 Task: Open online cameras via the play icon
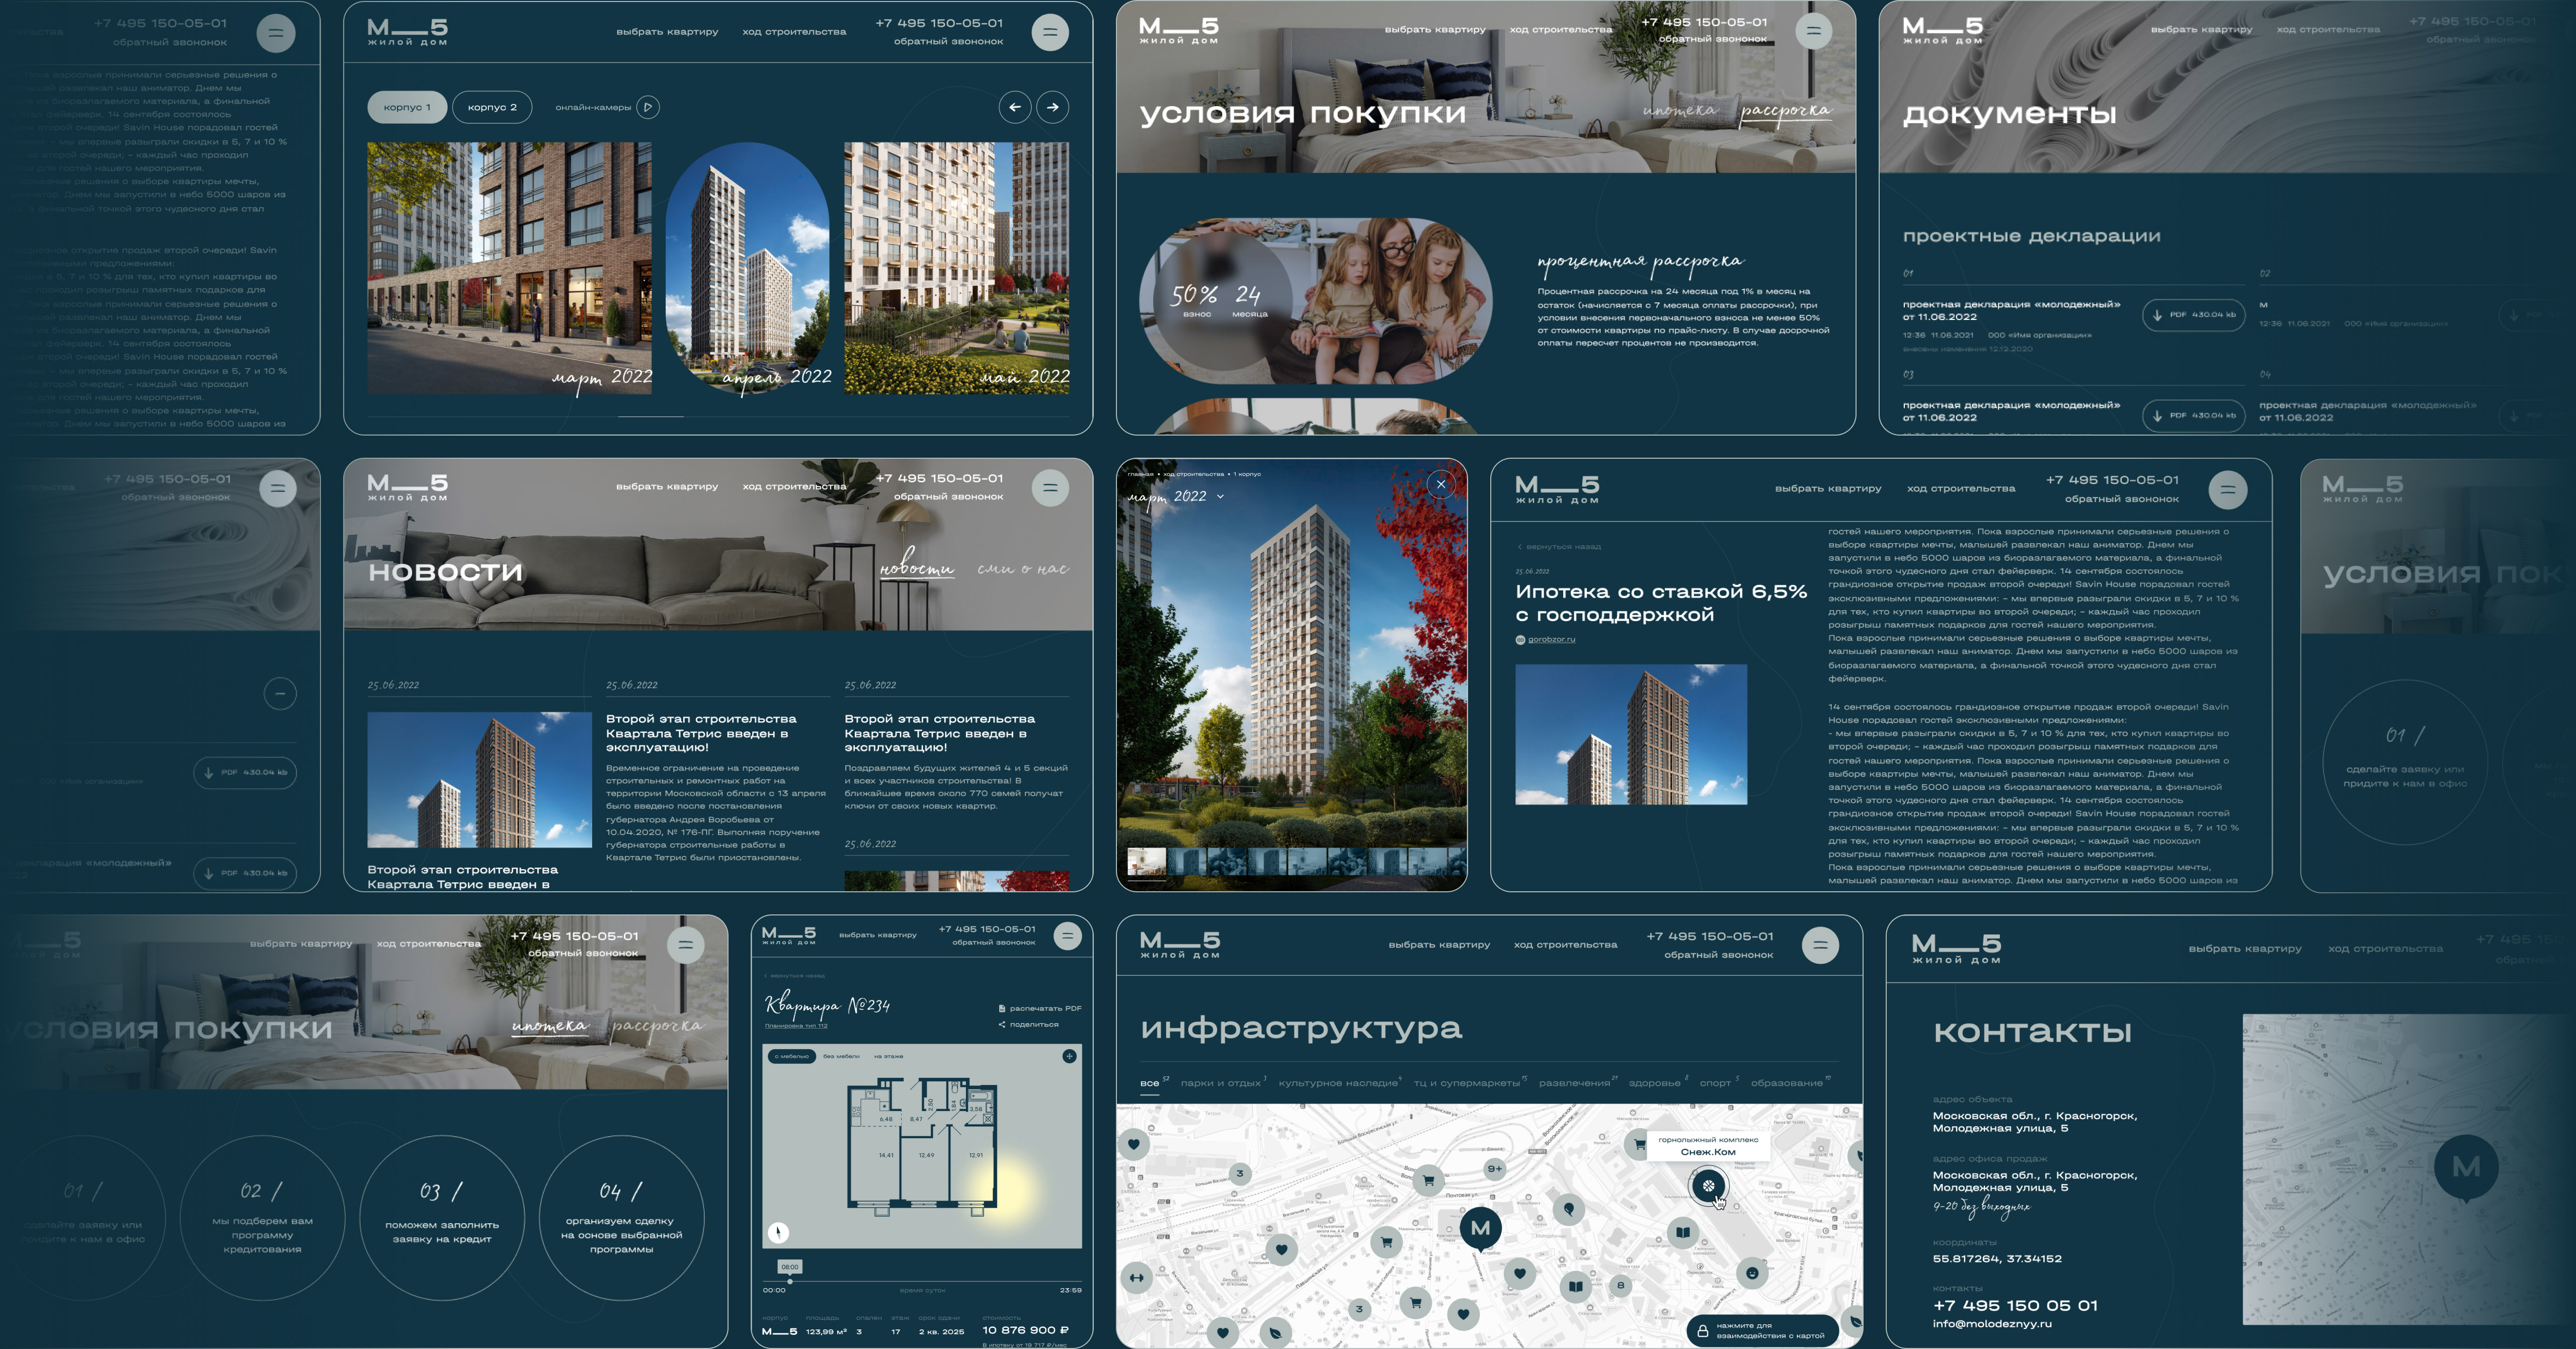pos(648,107)
